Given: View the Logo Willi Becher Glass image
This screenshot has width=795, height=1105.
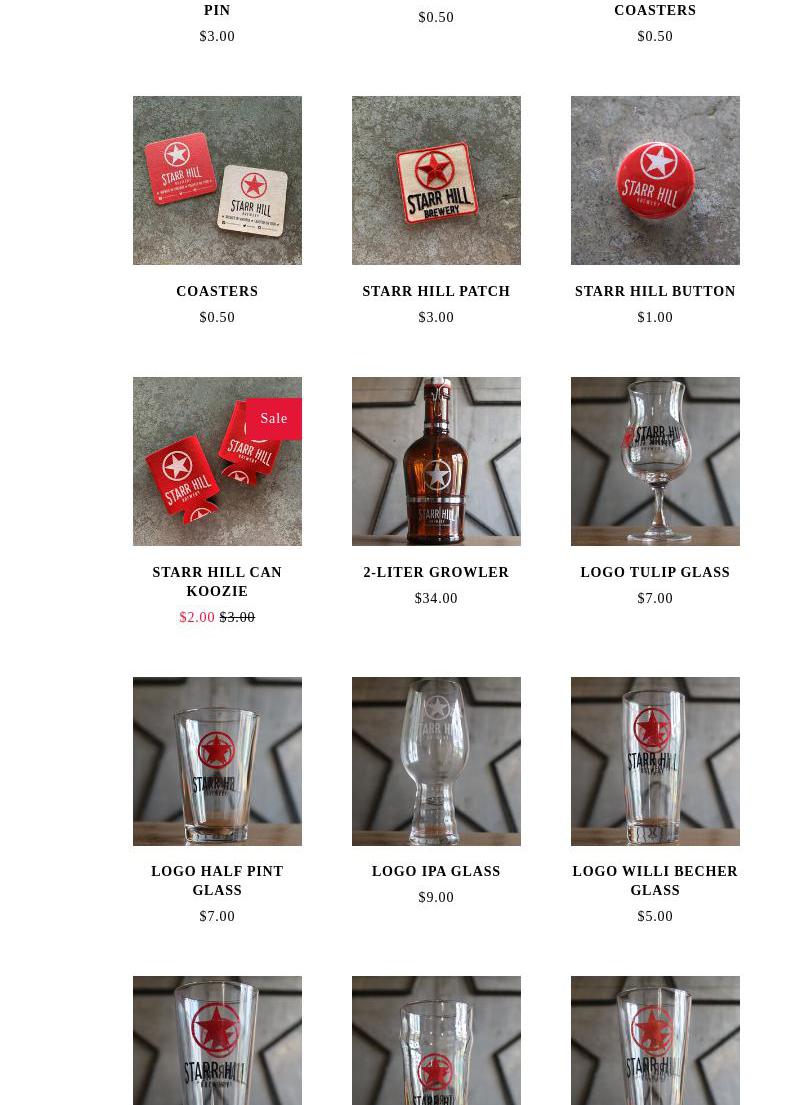Looking at the screenshot, I should coord(655,762).
